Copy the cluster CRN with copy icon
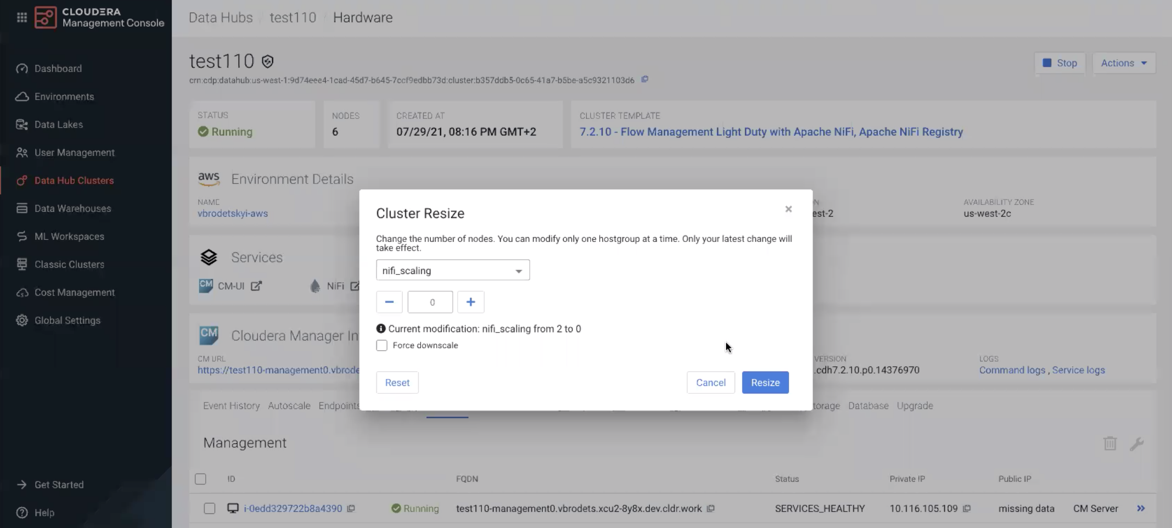 [645, 80]
